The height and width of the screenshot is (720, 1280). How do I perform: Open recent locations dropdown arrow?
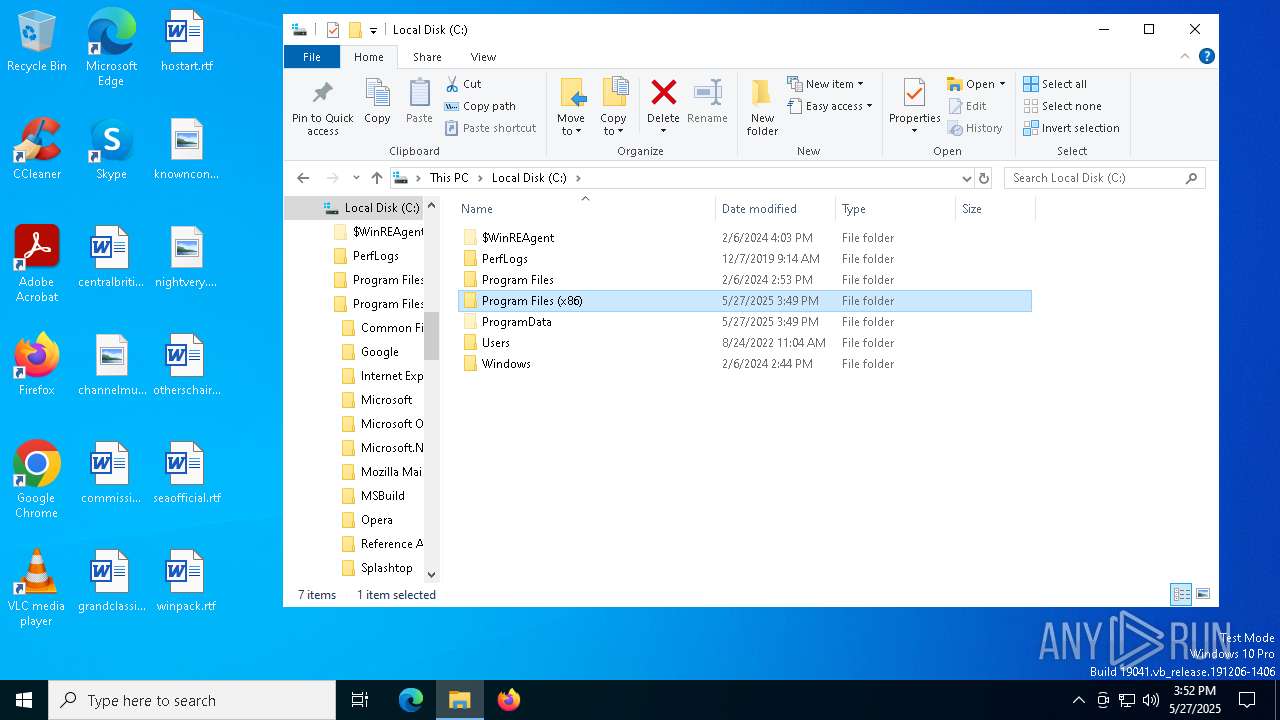point(356,178)
